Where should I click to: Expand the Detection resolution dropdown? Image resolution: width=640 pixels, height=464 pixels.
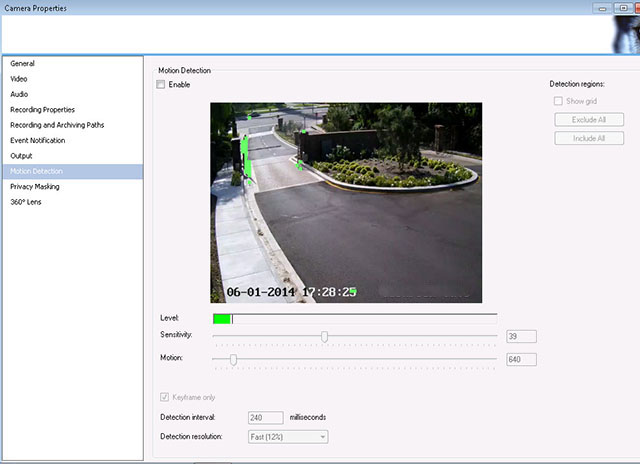288,436
